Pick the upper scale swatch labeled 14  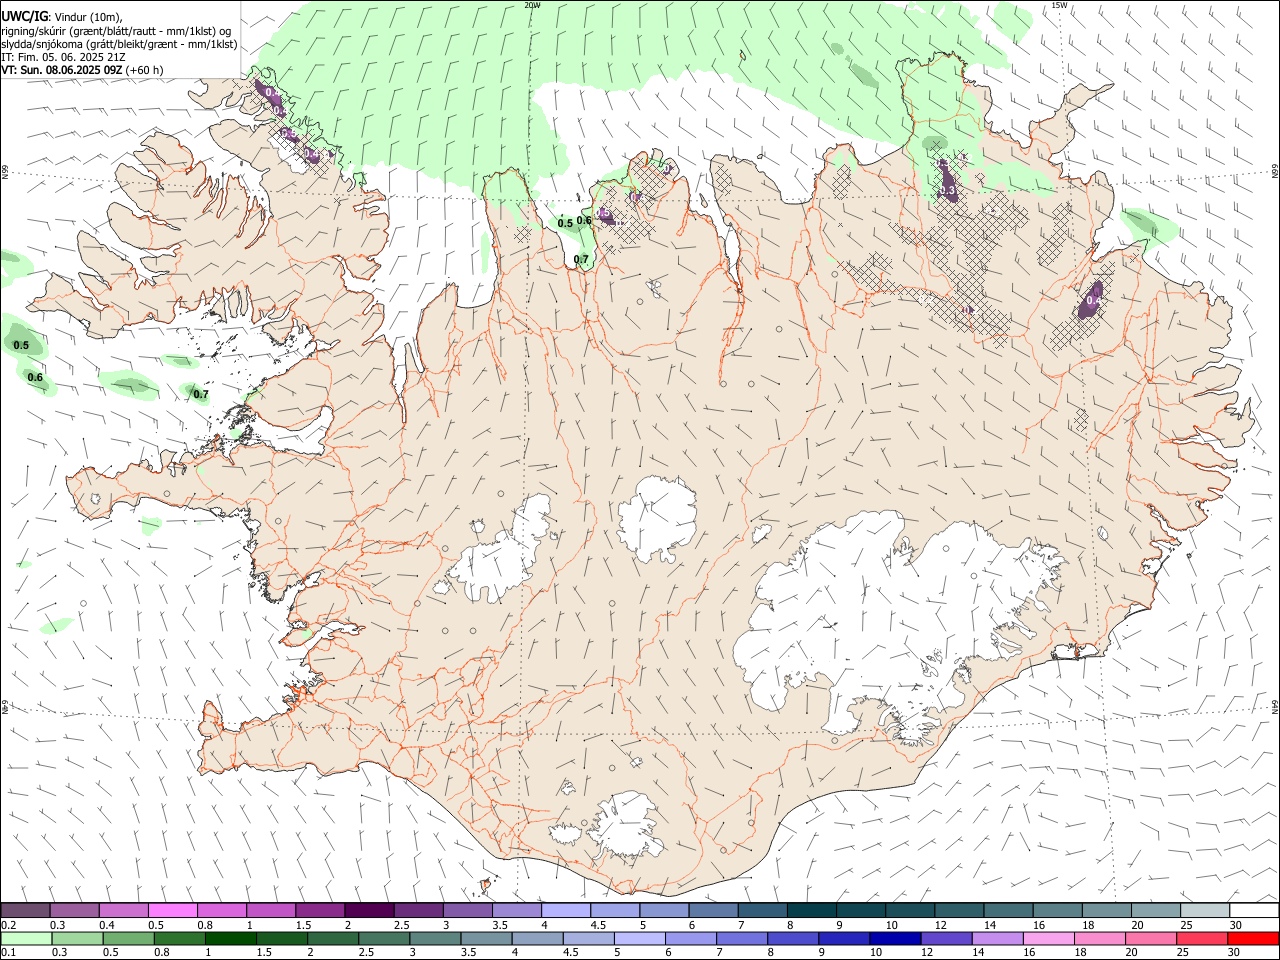click(1008, 910)
